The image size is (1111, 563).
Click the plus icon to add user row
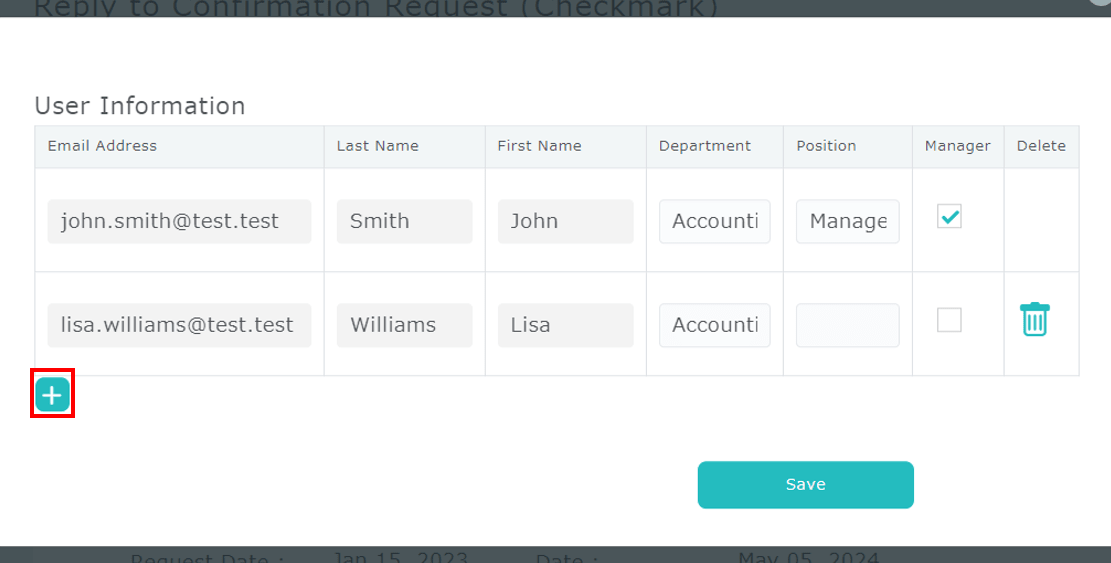[52, 396]
